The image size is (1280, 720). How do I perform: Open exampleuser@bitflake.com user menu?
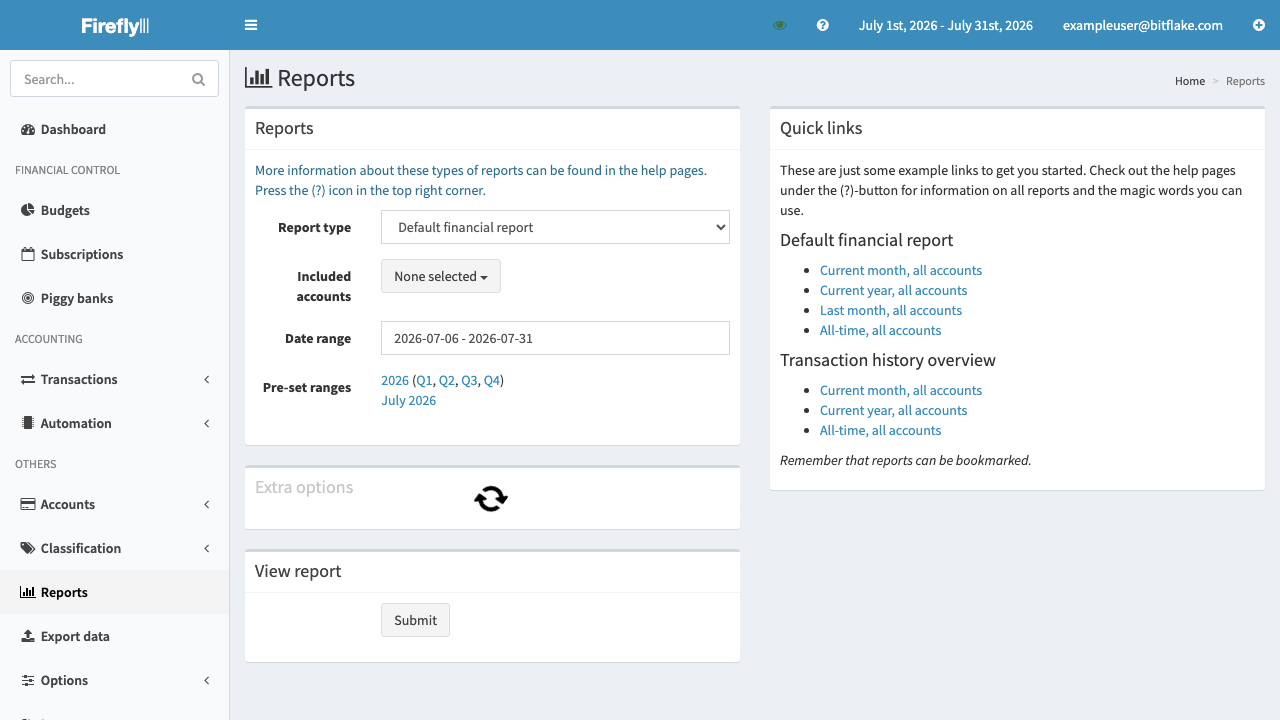[1143, 25]
